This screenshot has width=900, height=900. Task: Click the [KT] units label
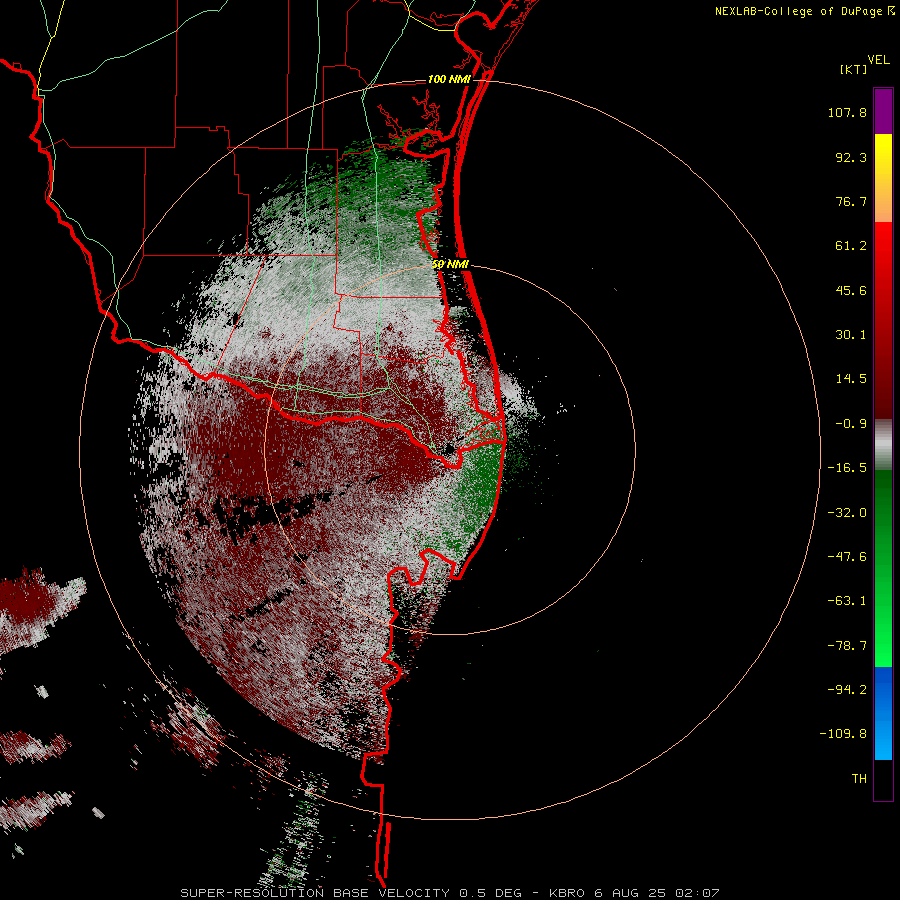point(853,69)
